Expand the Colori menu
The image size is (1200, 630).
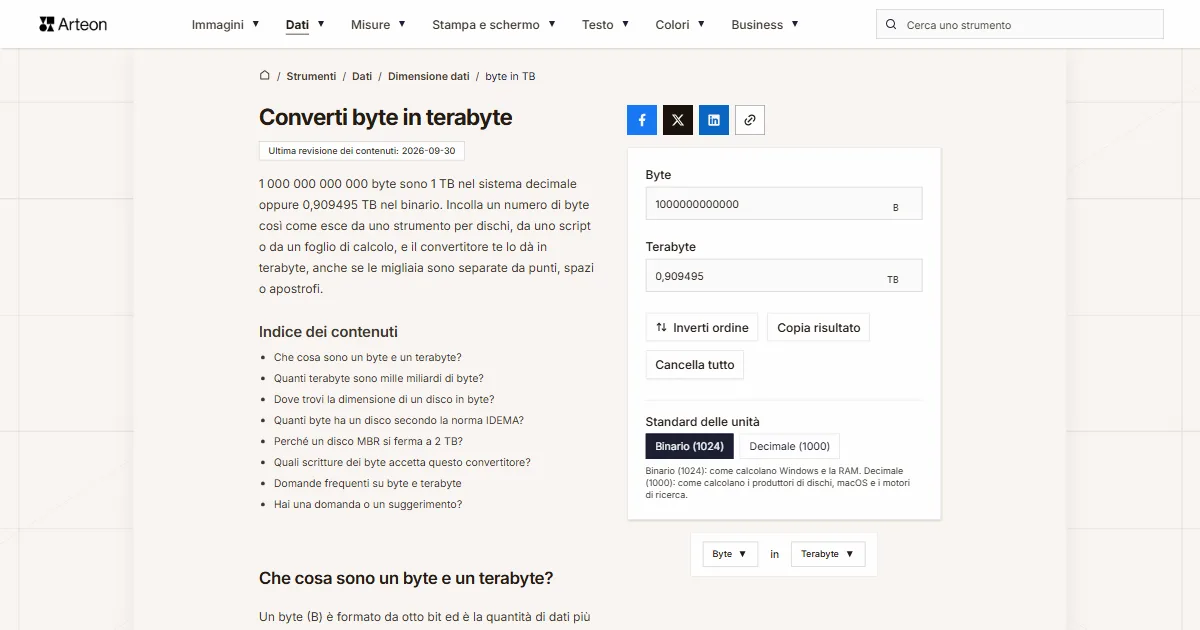680,24
